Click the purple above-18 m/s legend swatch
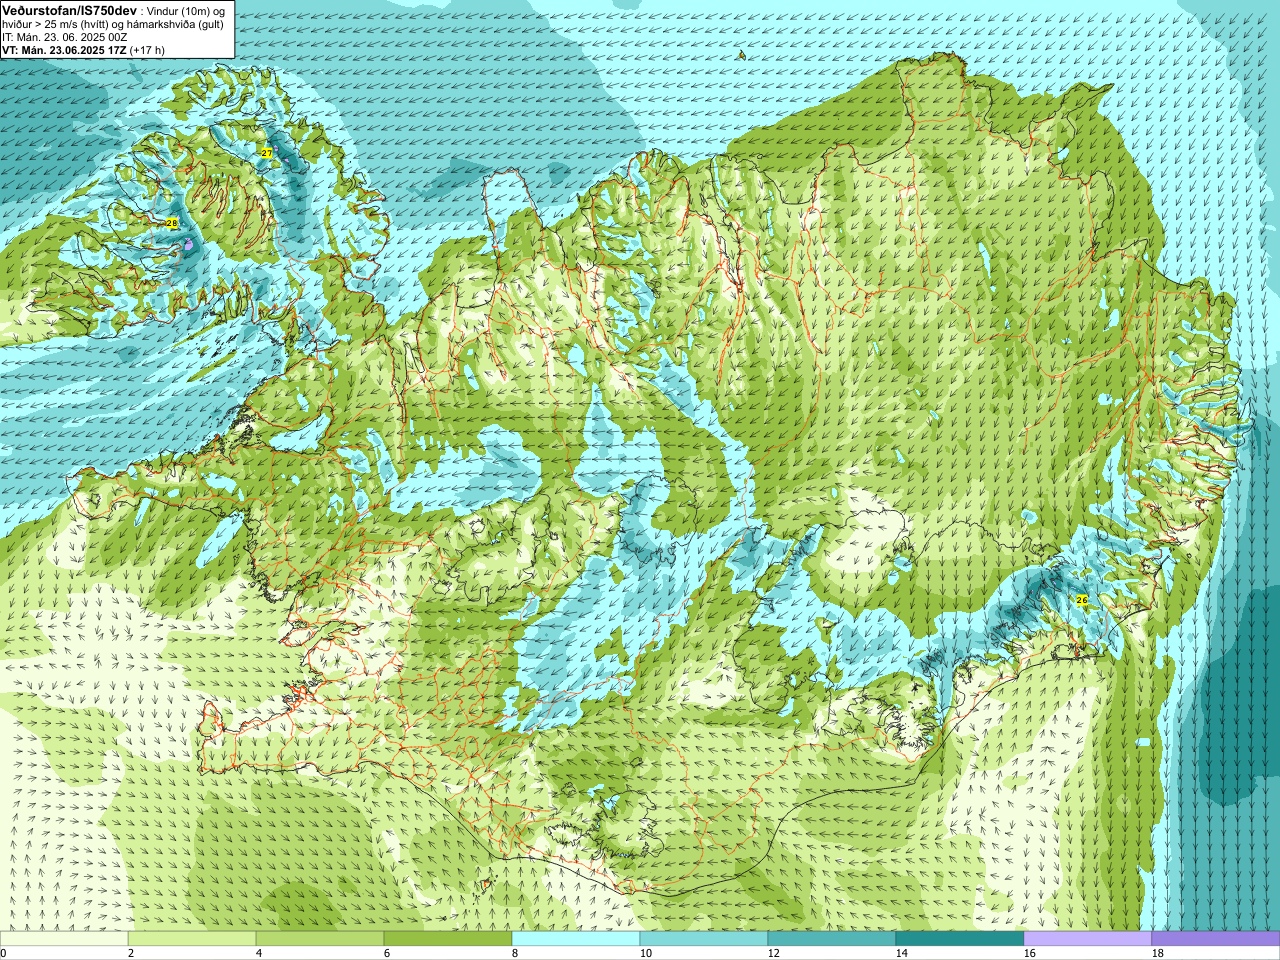1280x960 pixels. coord(1216,939)
